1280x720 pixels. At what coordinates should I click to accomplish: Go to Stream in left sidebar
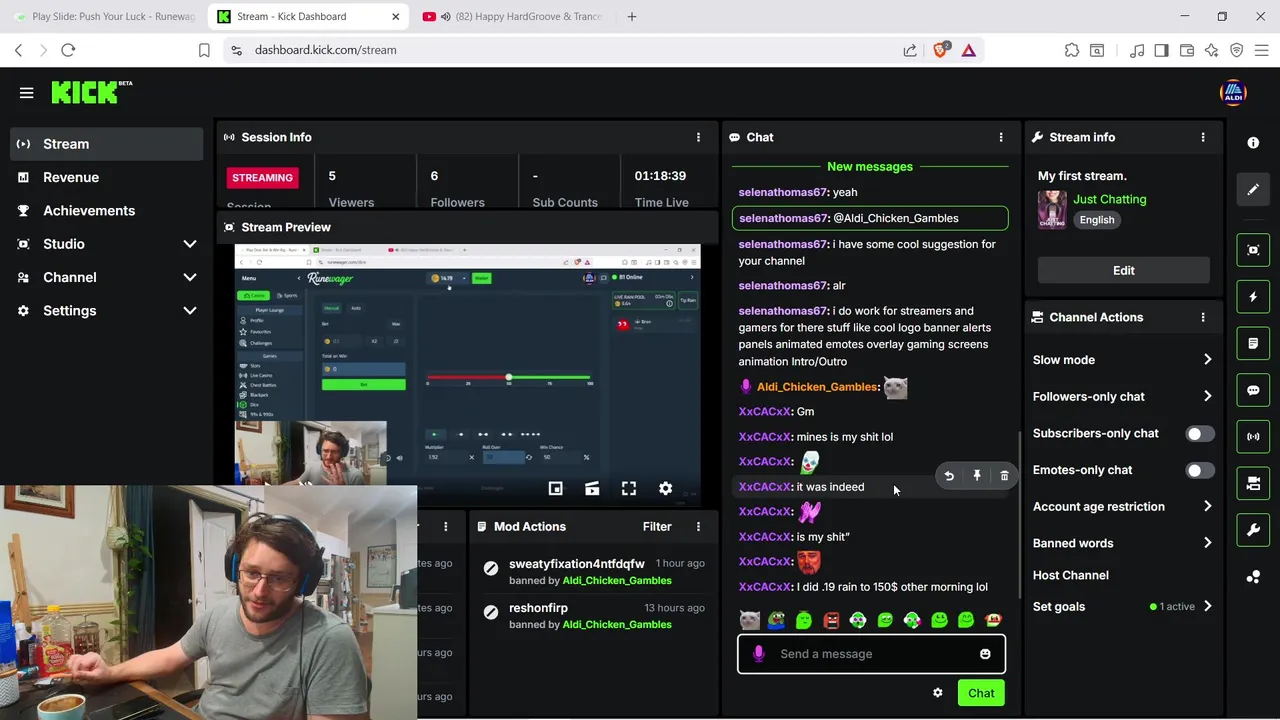108,144
